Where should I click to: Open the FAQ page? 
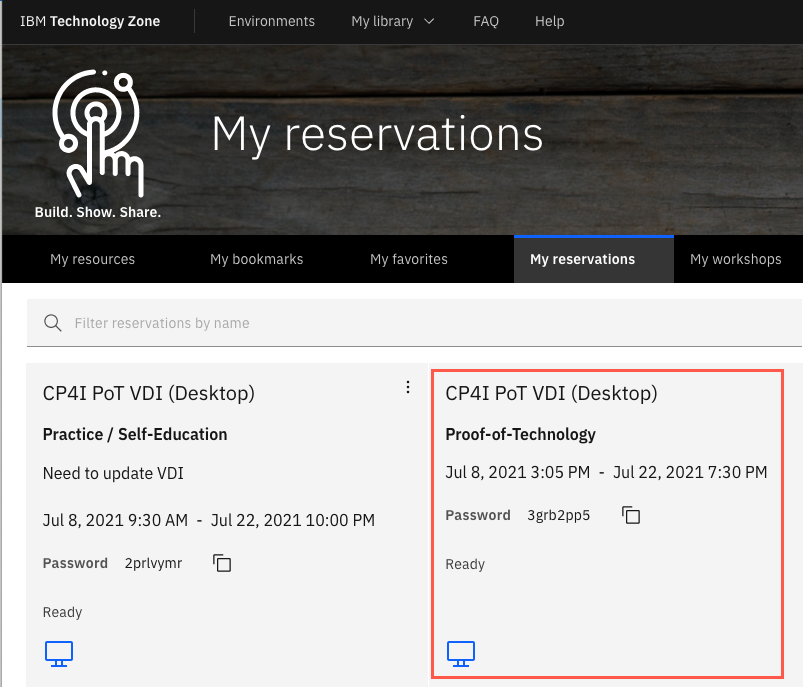[x=485, y=22]
